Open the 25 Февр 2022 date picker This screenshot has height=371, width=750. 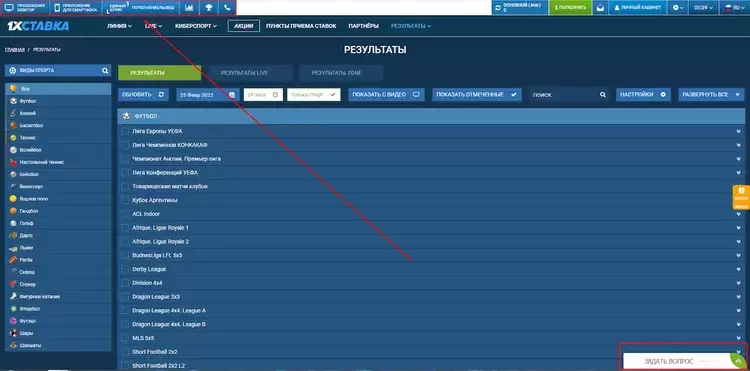(x=208, y=95)
